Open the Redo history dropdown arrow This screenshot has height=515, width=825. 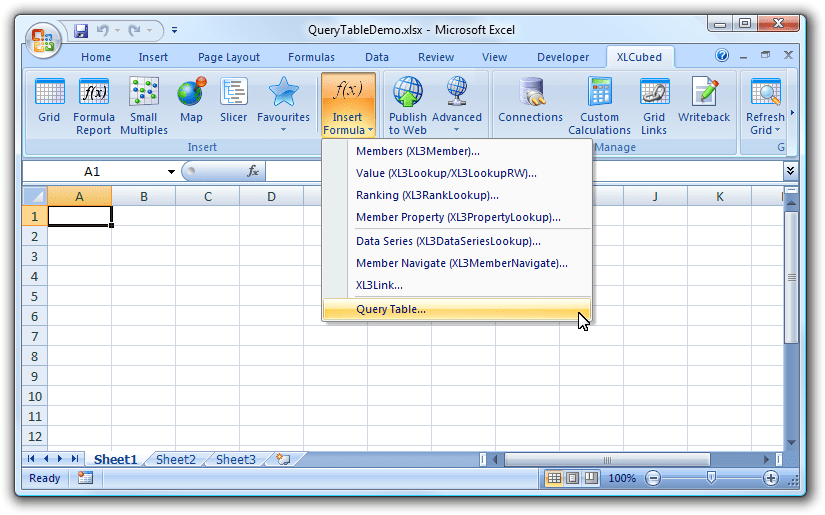coord(150,31)
